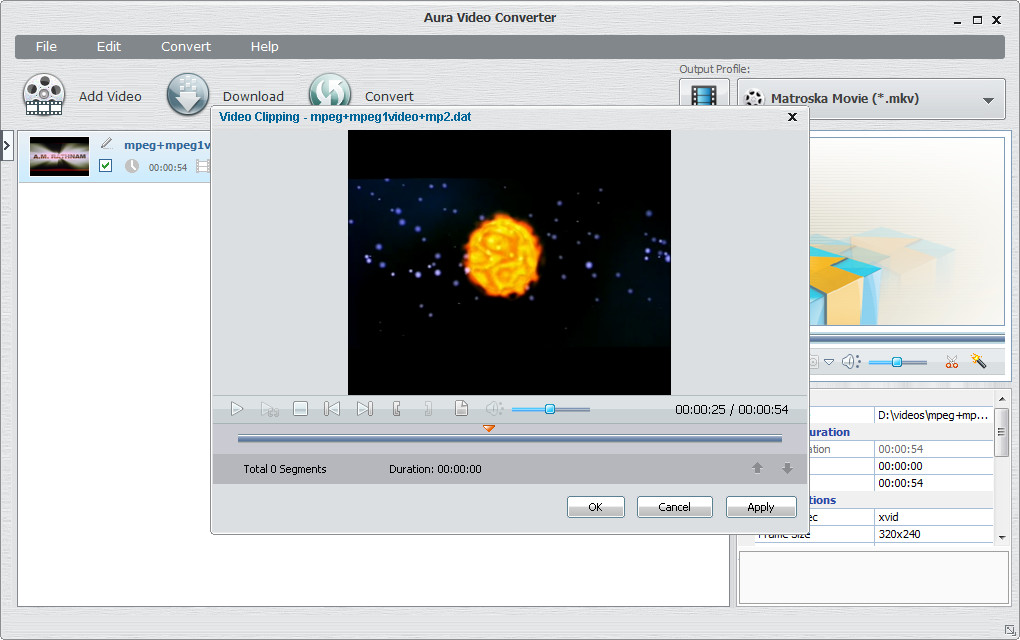Click the Add Video film reel icon
This screenshot has height=640, width=1020.
click(44, 96)
